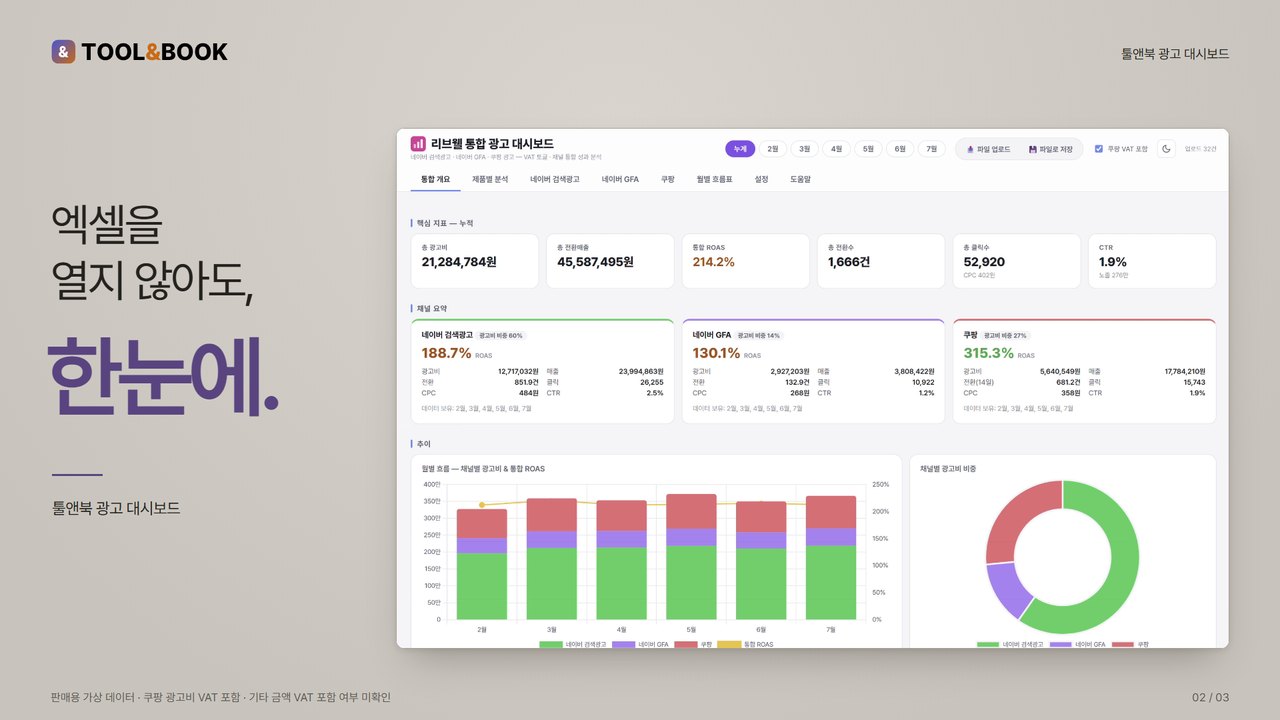
Task: Click the 총 전환매출 value 45,587,495원
Action: click(x=596, y=262)
